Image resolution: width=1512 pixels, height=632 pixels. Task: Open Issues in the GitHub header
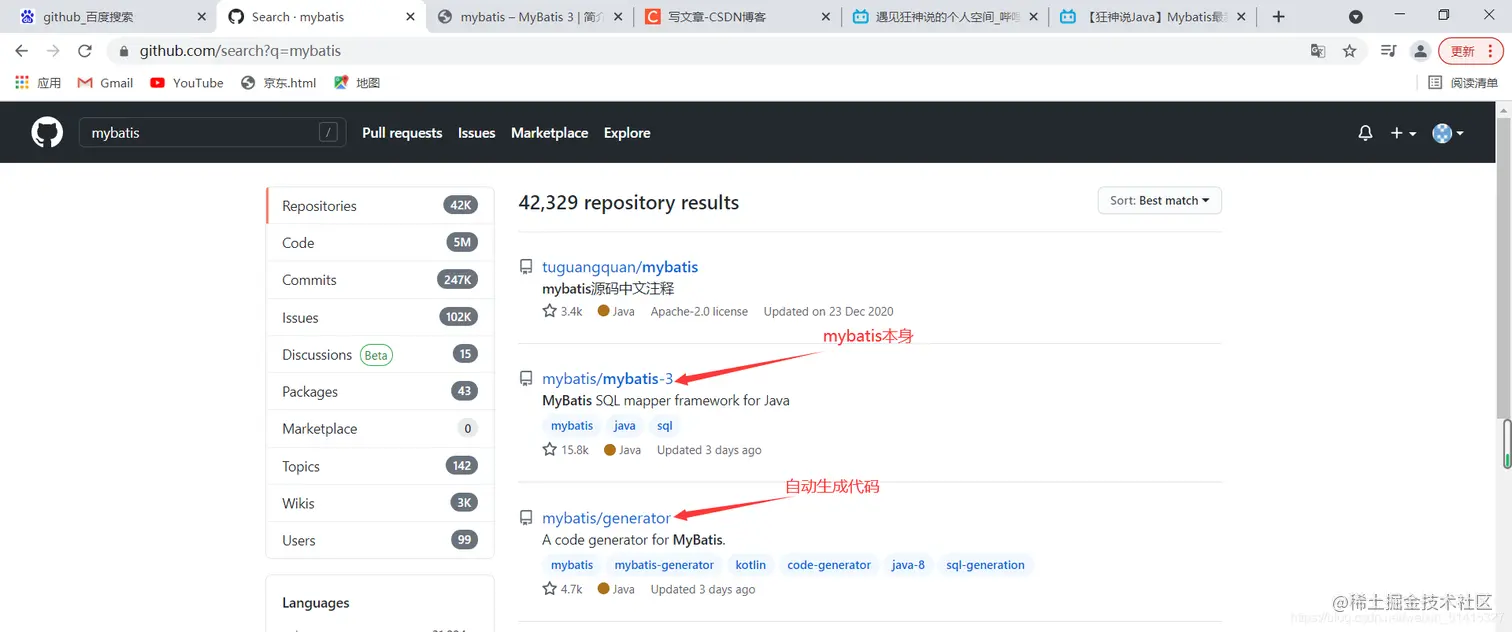click(x=476, y=133)
